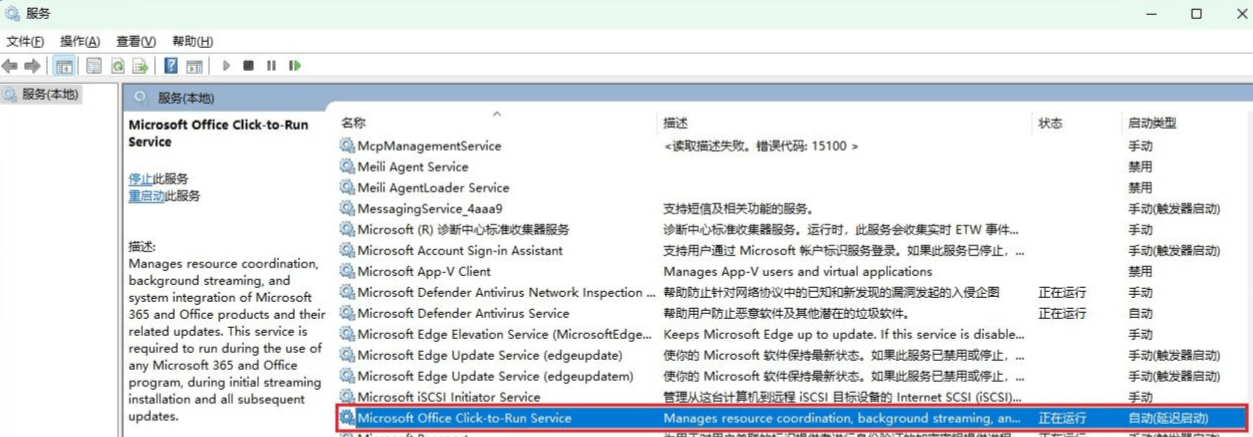
Task: Toggle the show/hide action pane icon
Action: point(194,66)
